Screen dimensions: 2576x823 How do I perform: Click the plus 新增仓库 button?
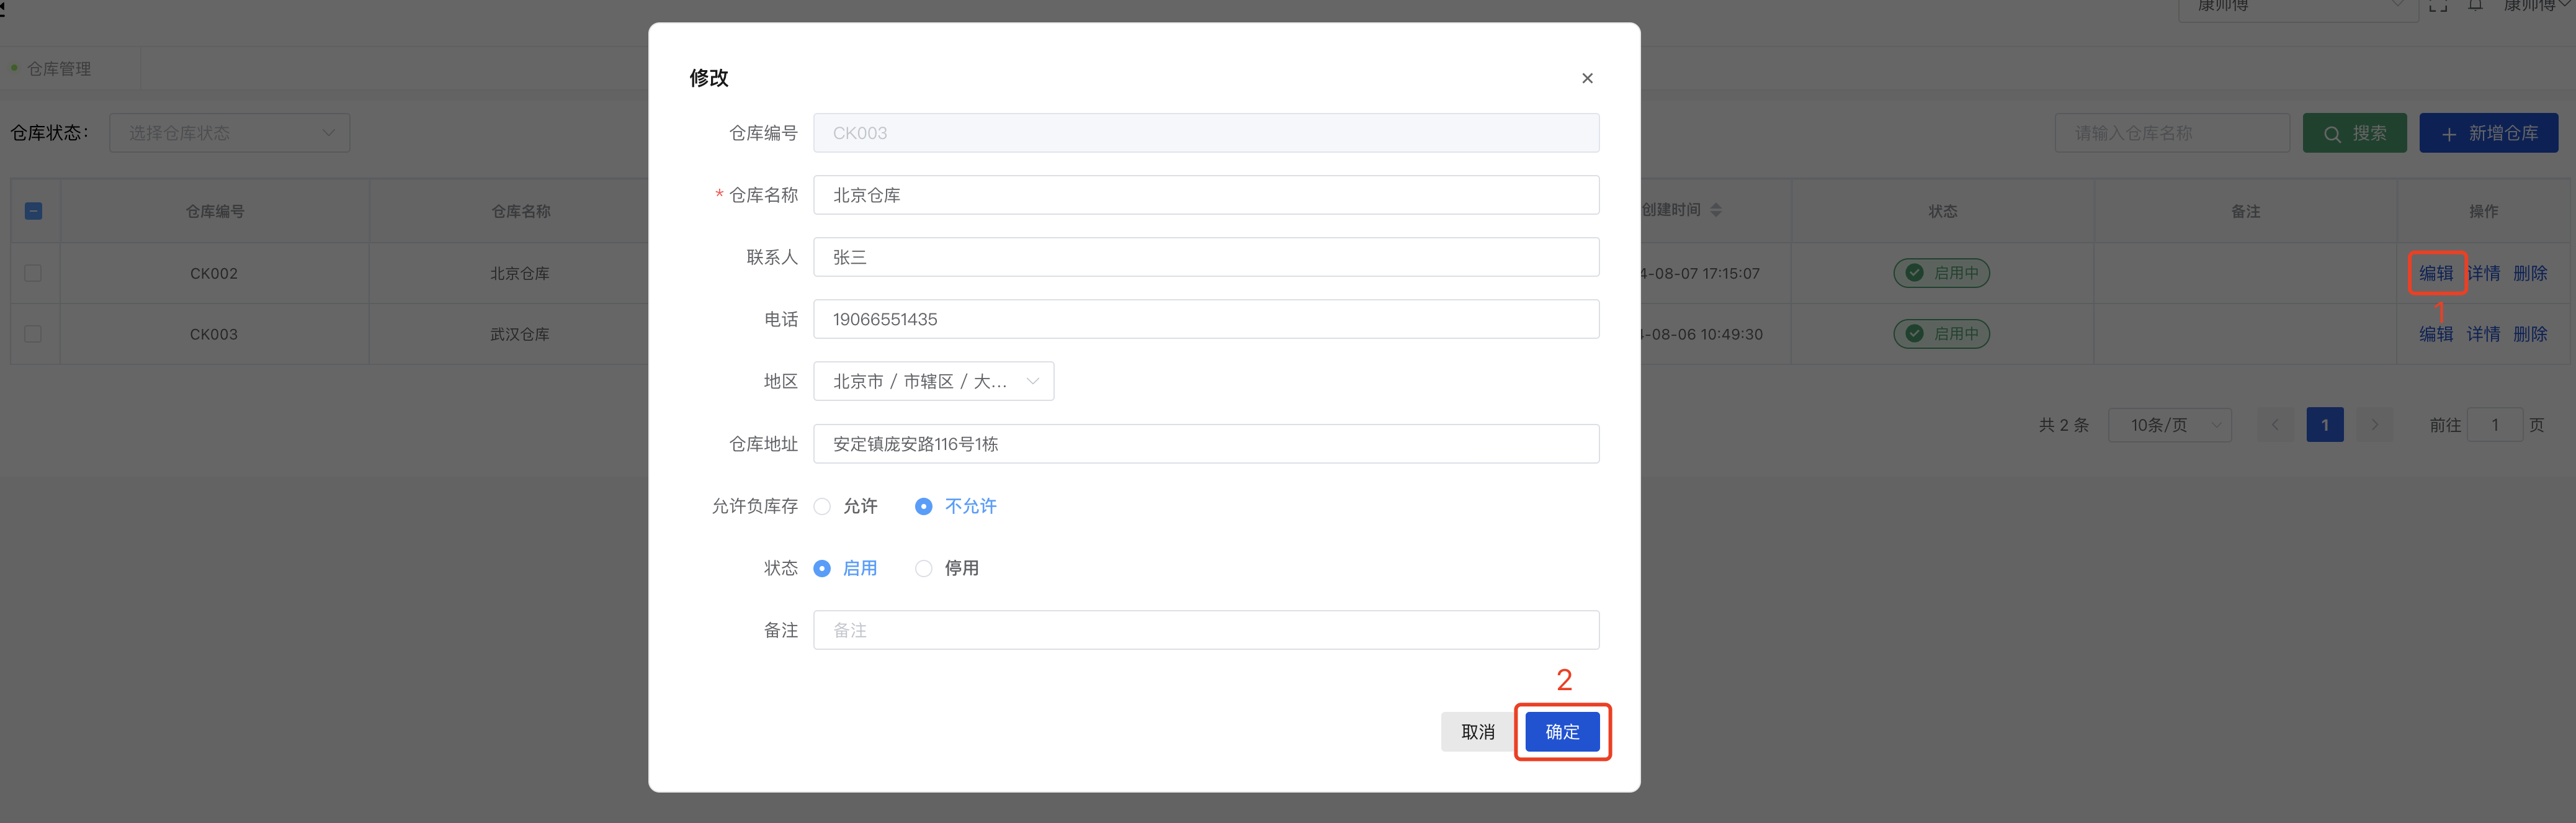2488,133
